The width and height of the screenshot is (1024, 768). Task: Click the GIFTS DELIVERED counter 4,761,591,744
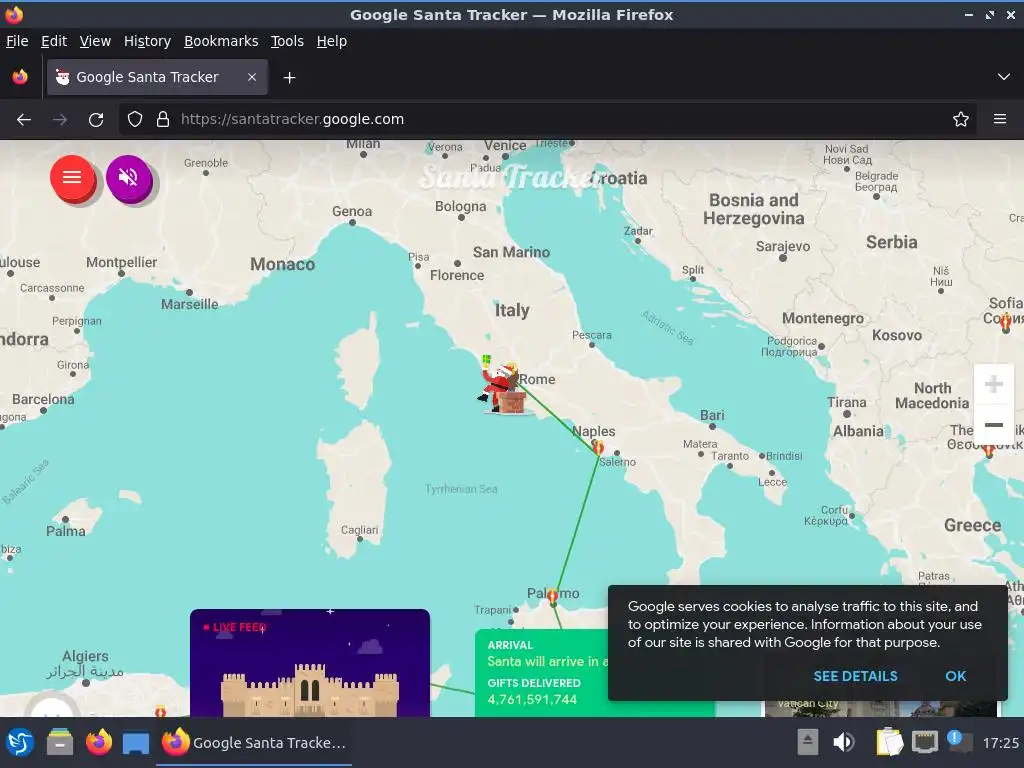pyautogui.click(x=532, y=699)
